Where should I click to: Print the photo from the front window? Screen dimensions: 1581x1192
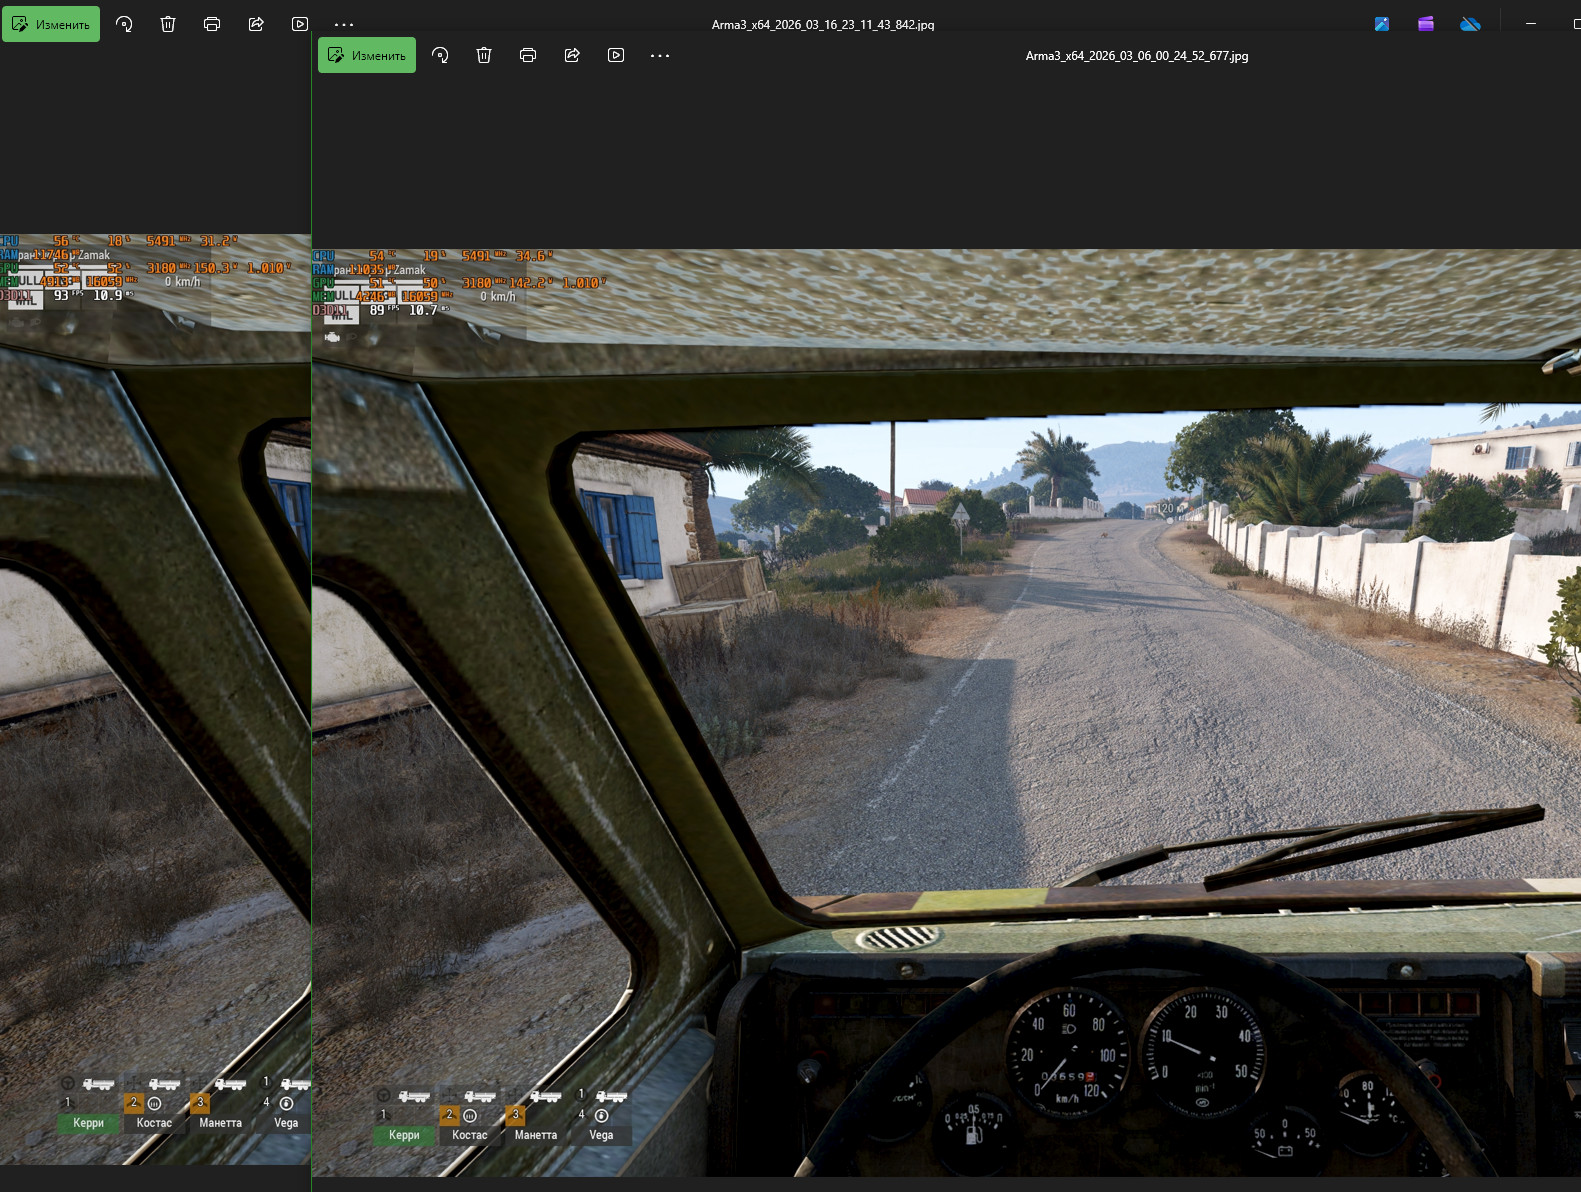528,55
